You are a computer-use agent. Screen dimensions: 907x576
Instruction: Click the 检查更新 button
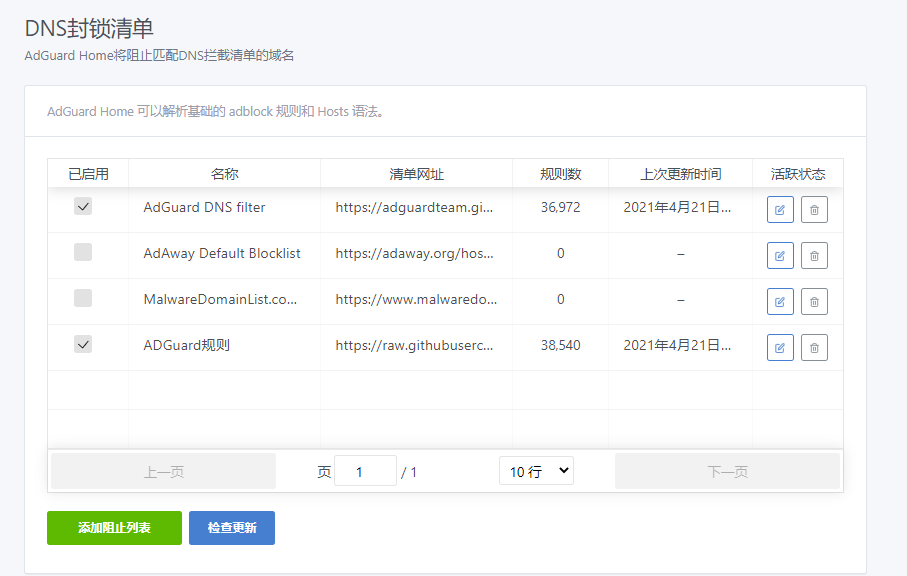232,528
